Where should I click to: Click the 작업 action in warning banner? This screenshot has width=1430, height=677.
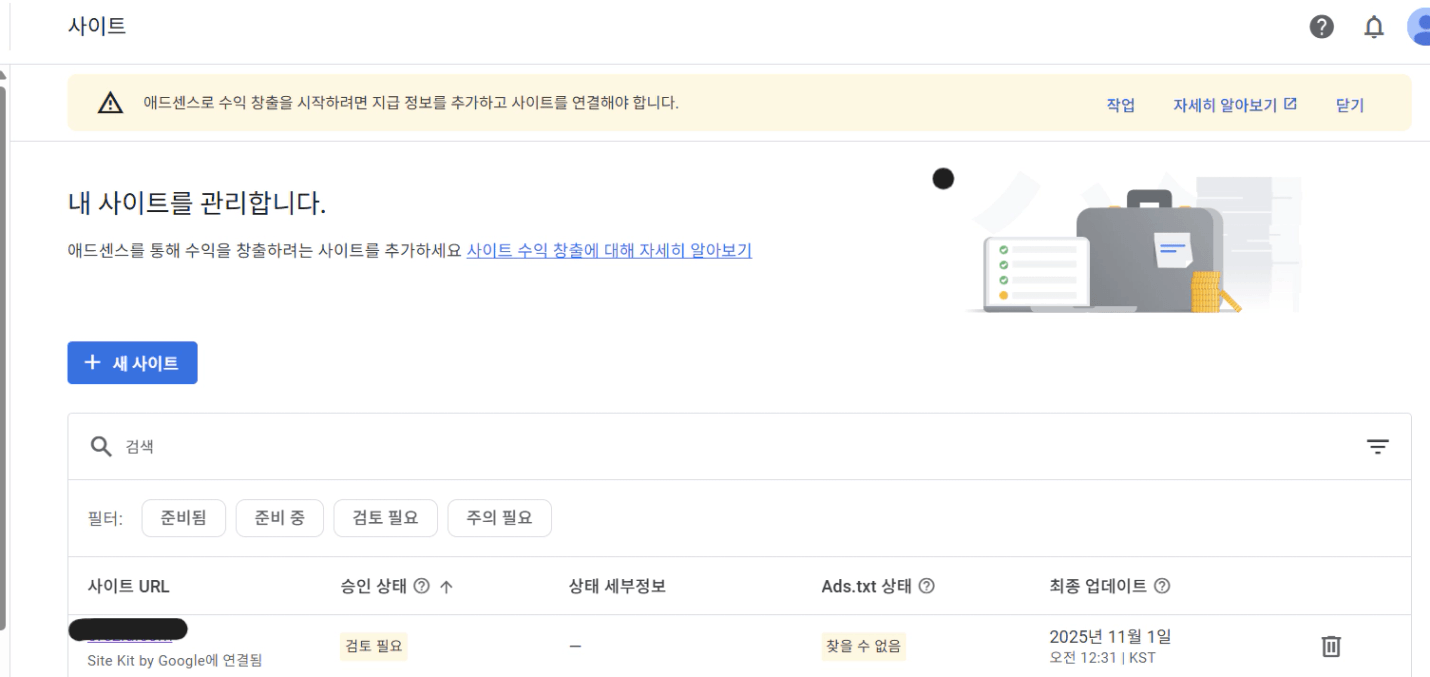pos(1120,104)
